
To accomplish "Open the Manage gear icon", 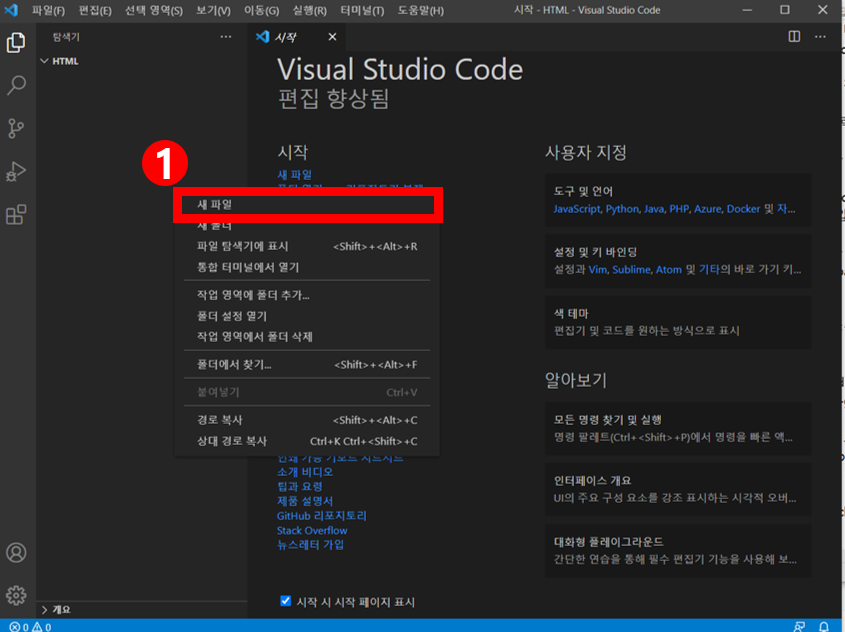I will click(16, 595).
